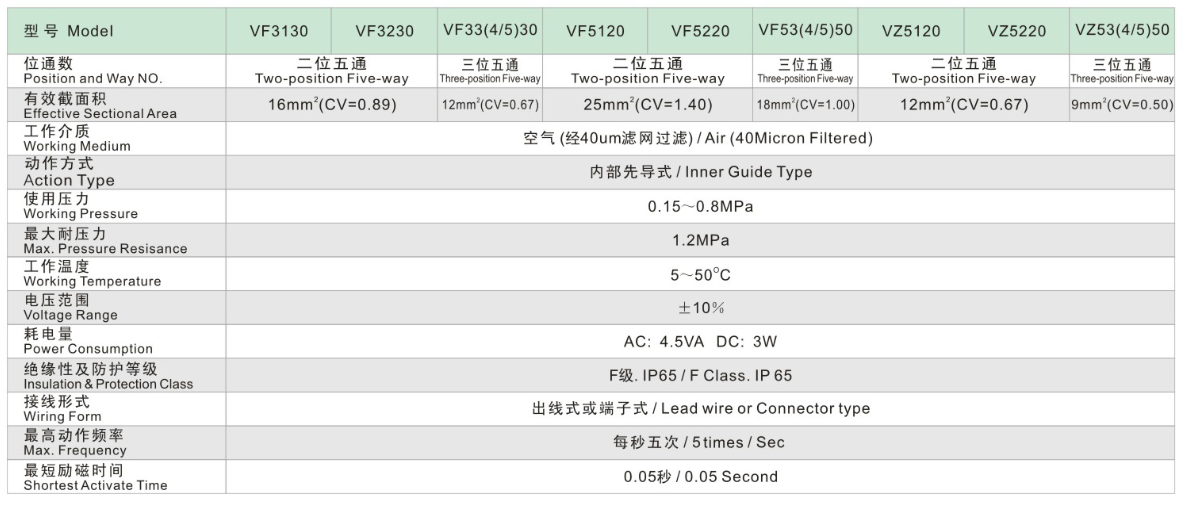Screen dimensions: 1188x509
Task: Select the VZ5220 model header cell
Action: (x=1016, y=31)
